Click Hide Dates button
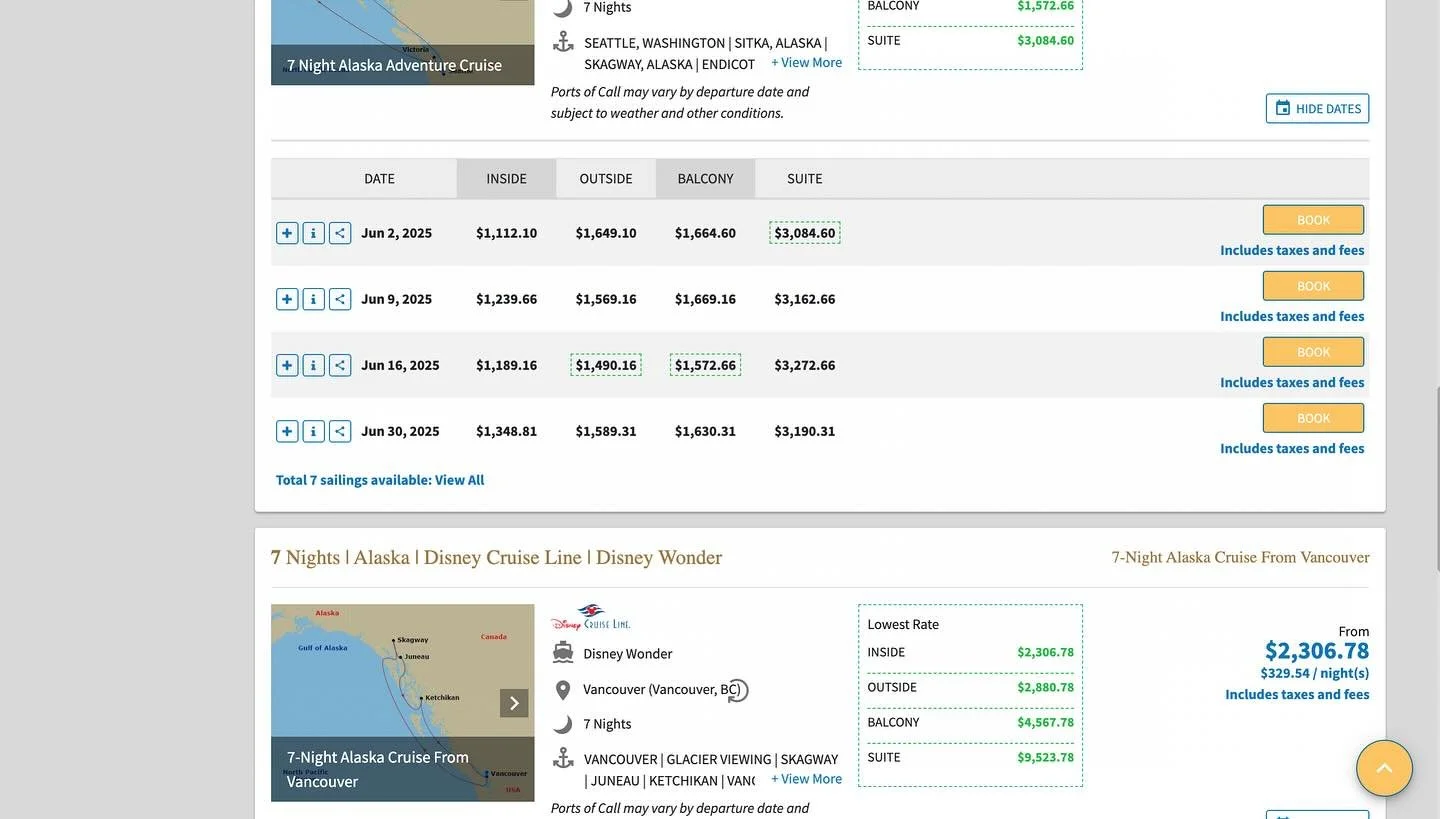 pyautogui.click(x=1317, y=108)
